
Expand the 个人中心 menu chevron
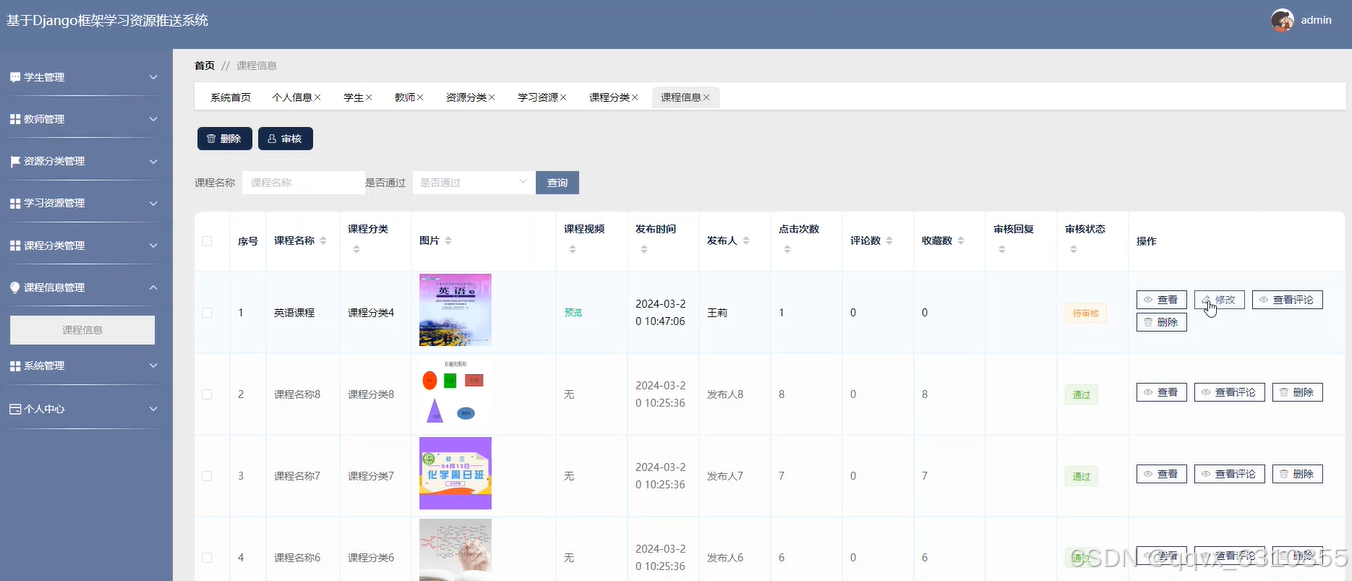pos(153,409)
